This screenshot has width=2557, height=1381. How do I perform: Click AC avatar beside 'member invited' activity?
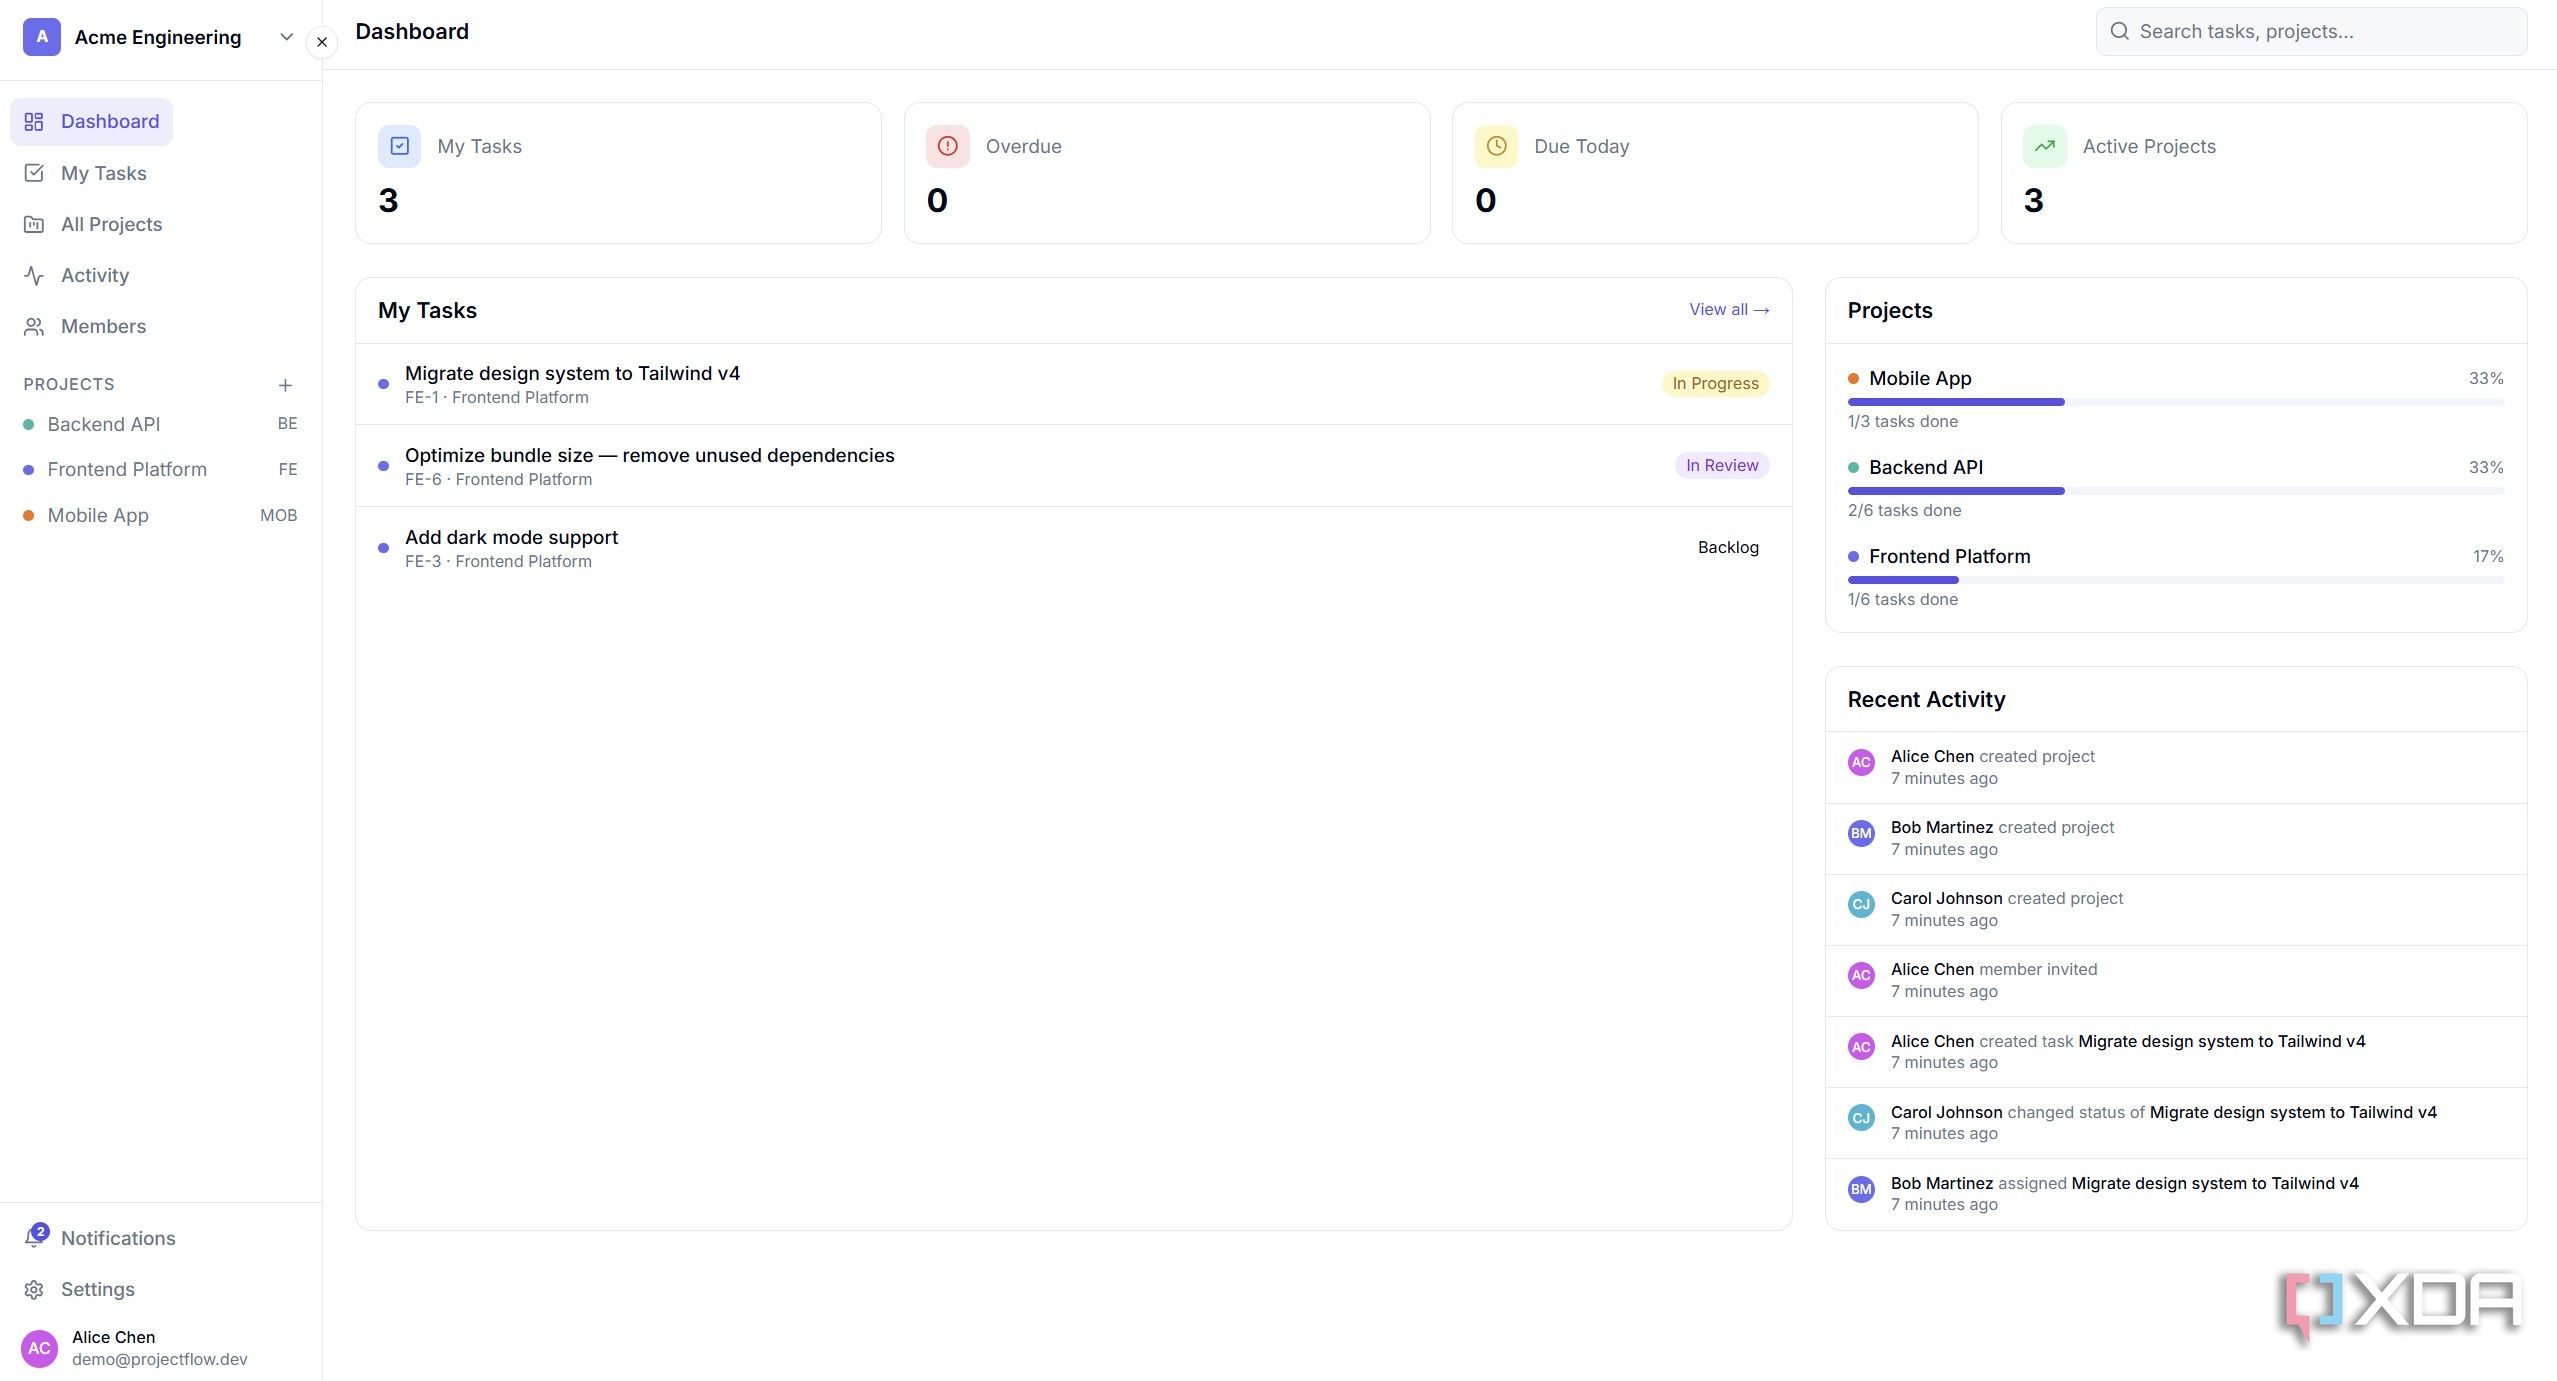tap(1861, 975)
